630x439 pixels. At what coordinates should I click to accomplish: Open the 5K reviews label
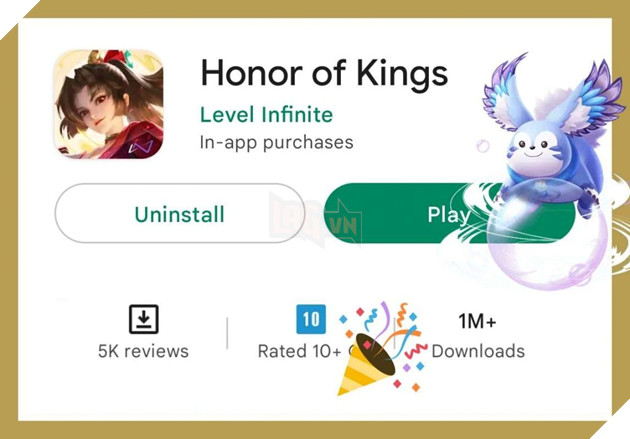pos(143,351)
